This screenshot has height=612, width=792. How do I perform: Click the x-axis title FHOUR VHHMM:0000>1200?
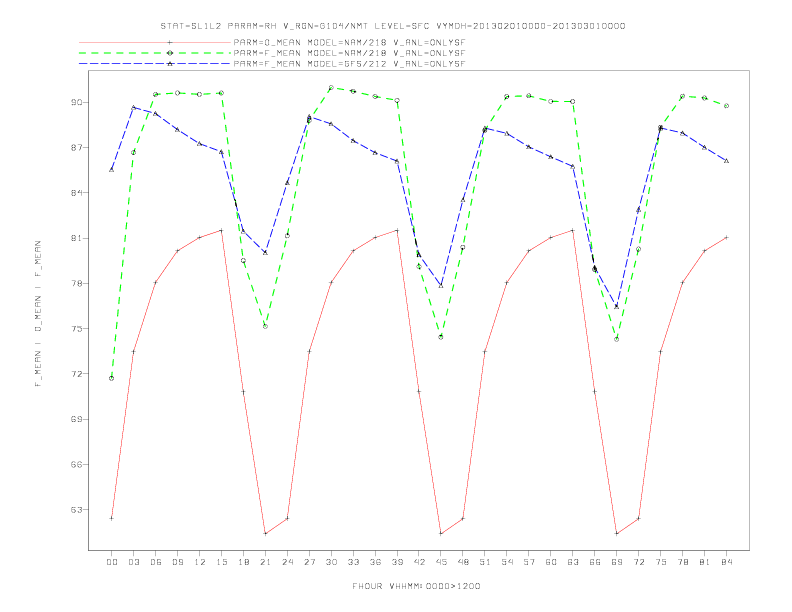pyautogui.click(x=416, y=586)
